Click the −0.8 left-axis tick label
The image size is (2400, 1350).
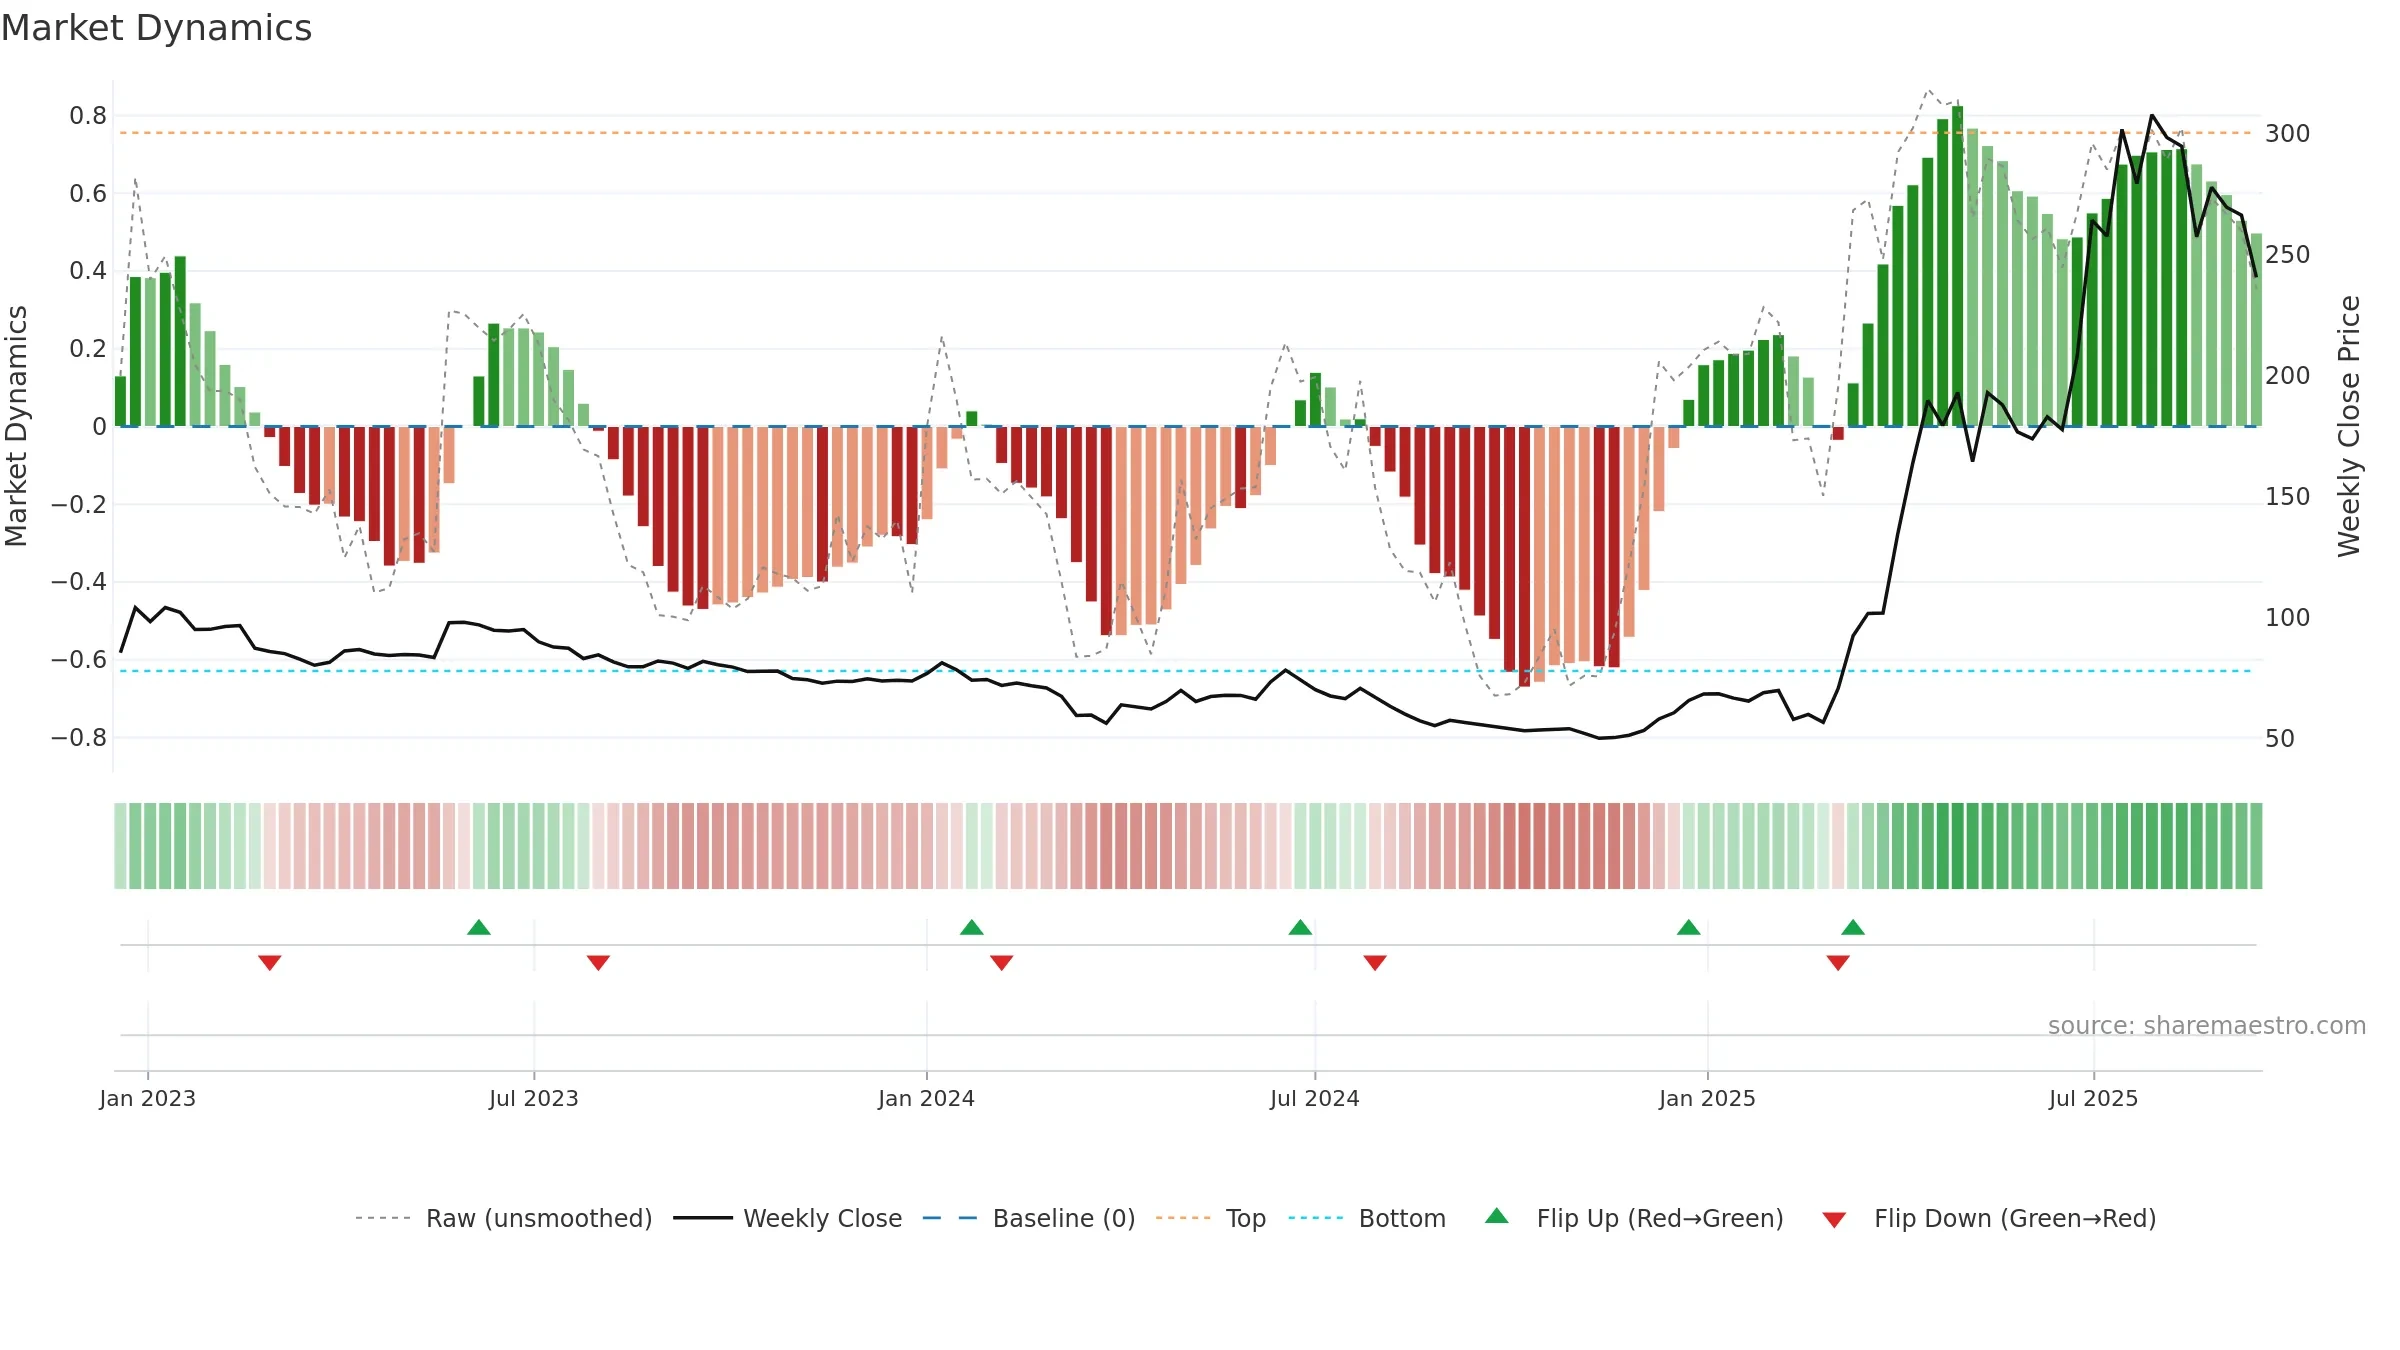79,738
